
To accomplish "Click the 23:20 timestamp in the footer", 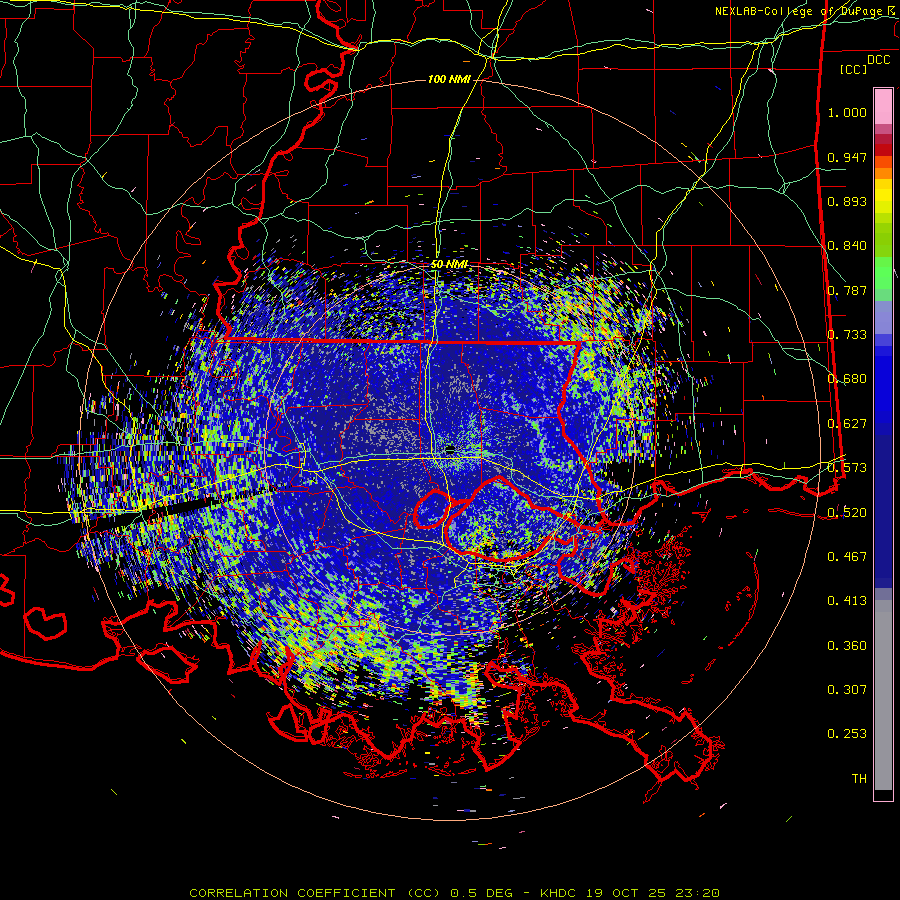I will point(697,893).
